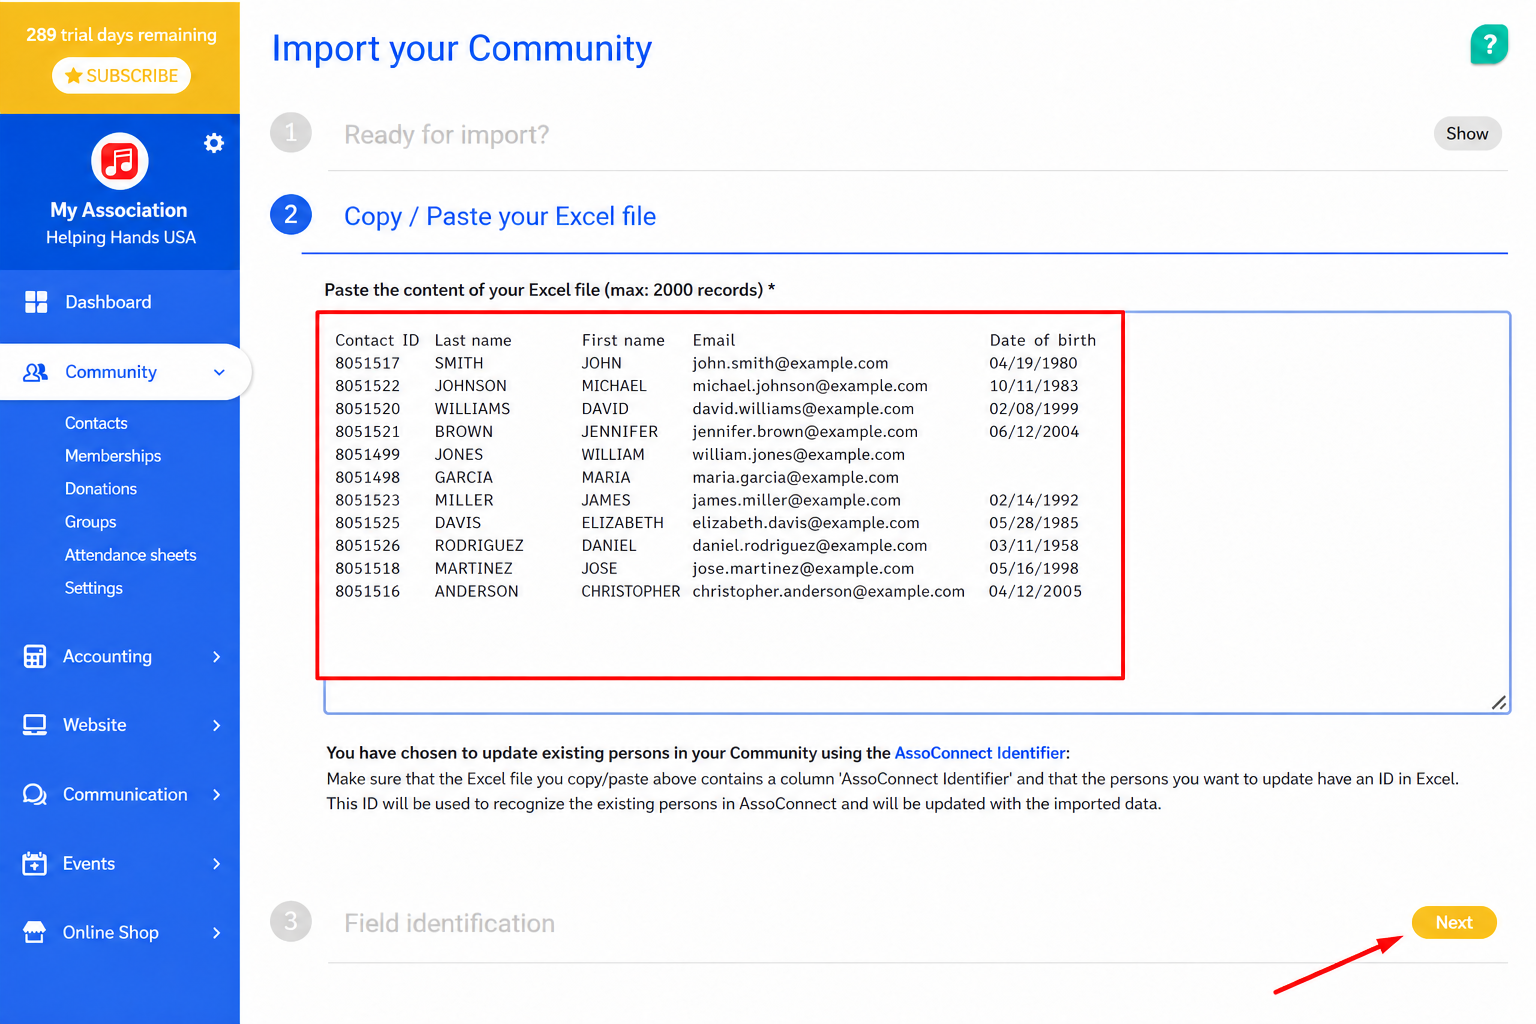Viewport: 1536px width, 1024px height.
Task: Click the My Association music note logo
Action: 120,161
